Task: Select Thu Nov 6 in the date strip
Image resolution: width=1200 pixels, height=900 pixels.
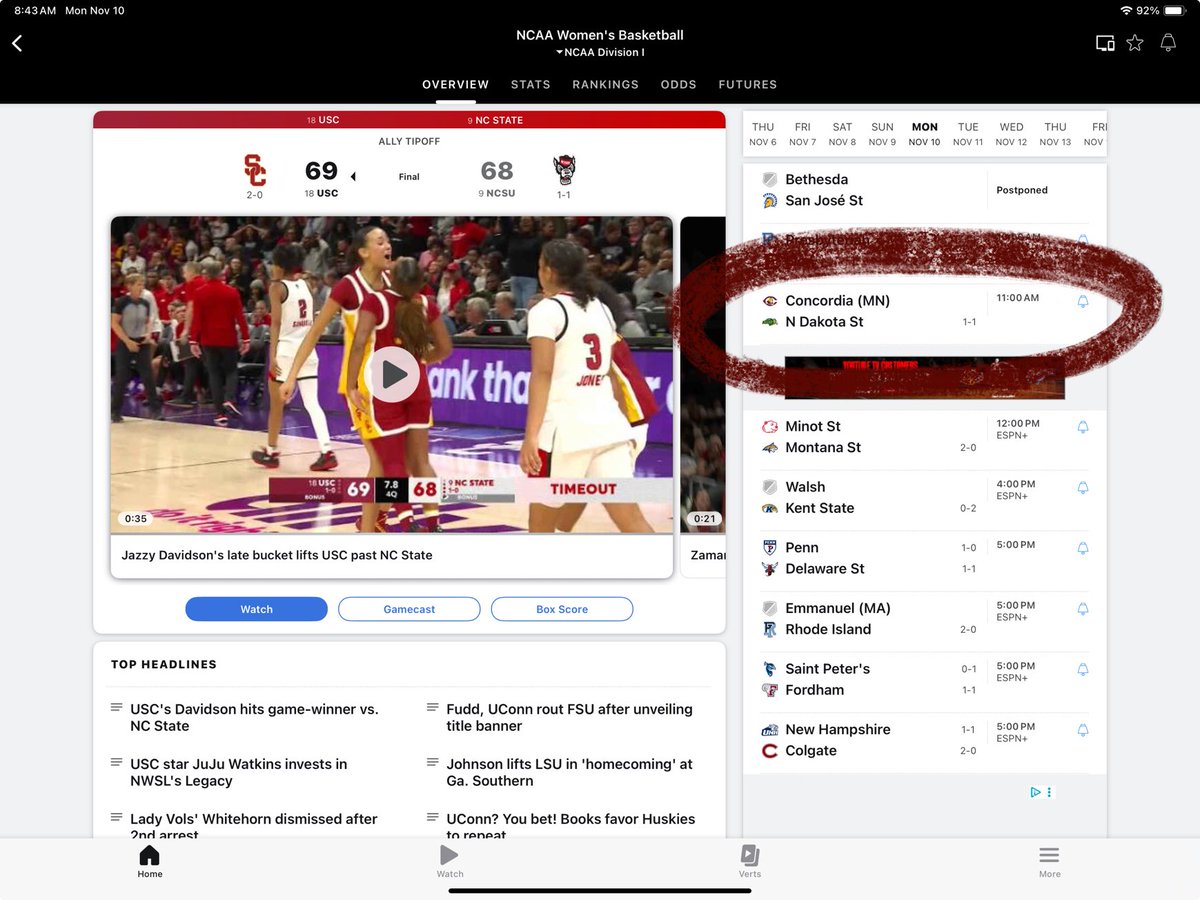Action: point(763,134)
